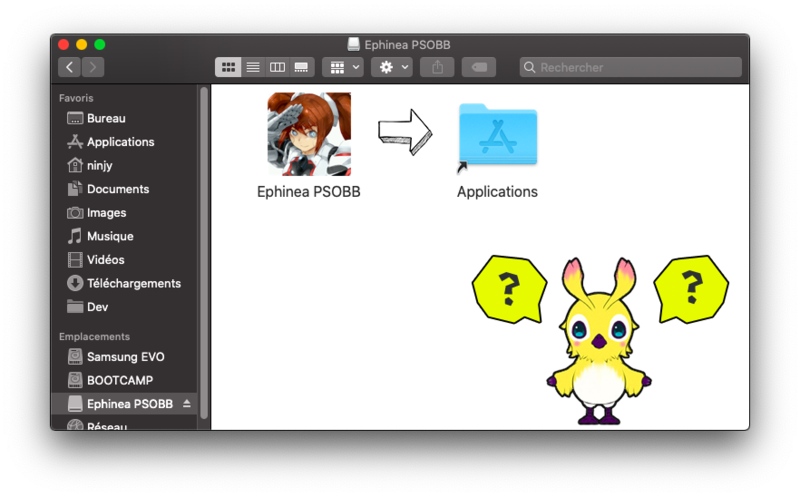Click the Applications folder name label
Viewport: 800px width, 497px height.
(x=497, y=192)
